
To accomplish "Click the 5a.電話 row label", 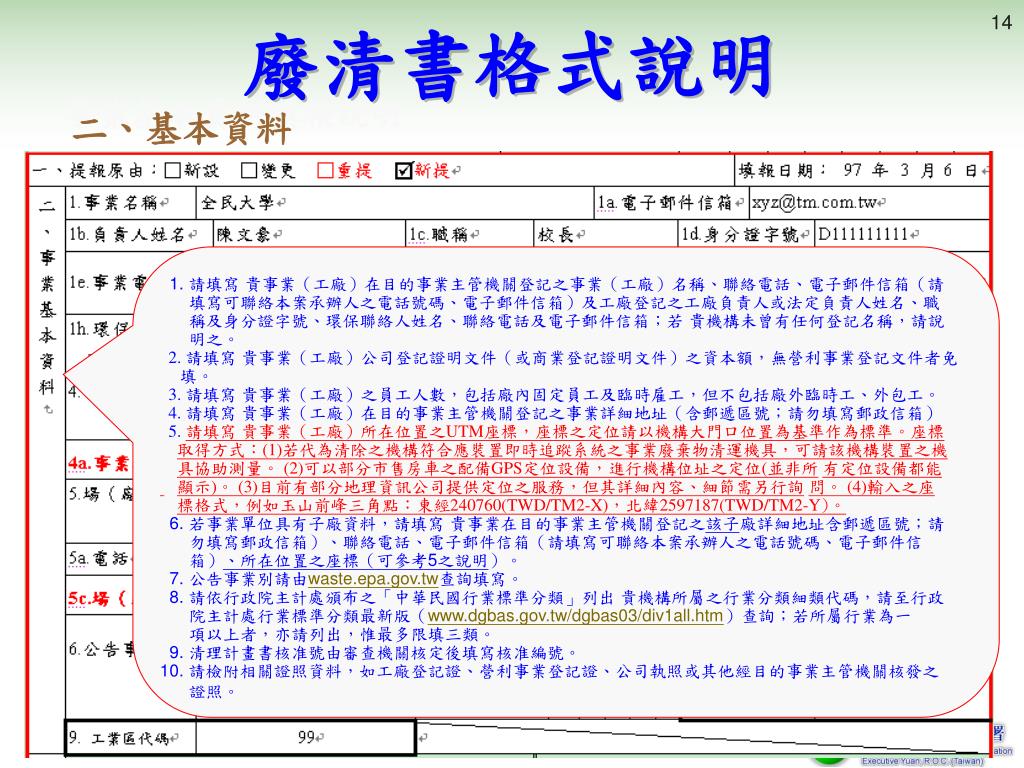I will (x=99, y=558).
